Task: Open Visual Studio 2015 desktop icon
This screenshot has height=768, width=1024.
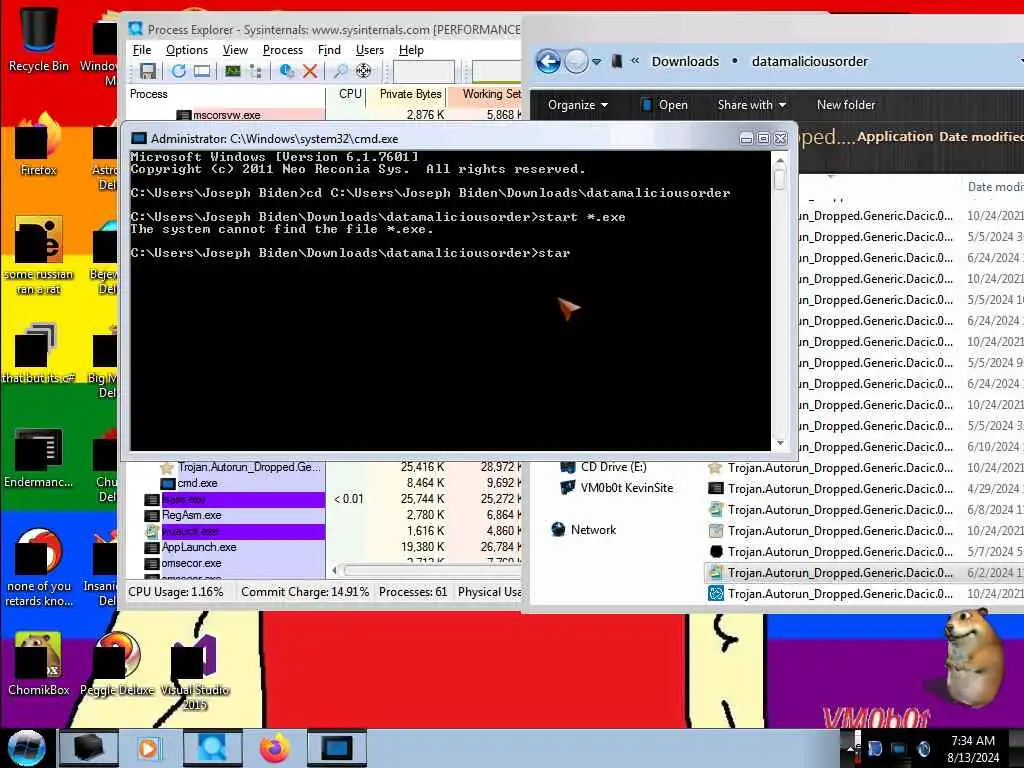Action: (x=195, y=671)
